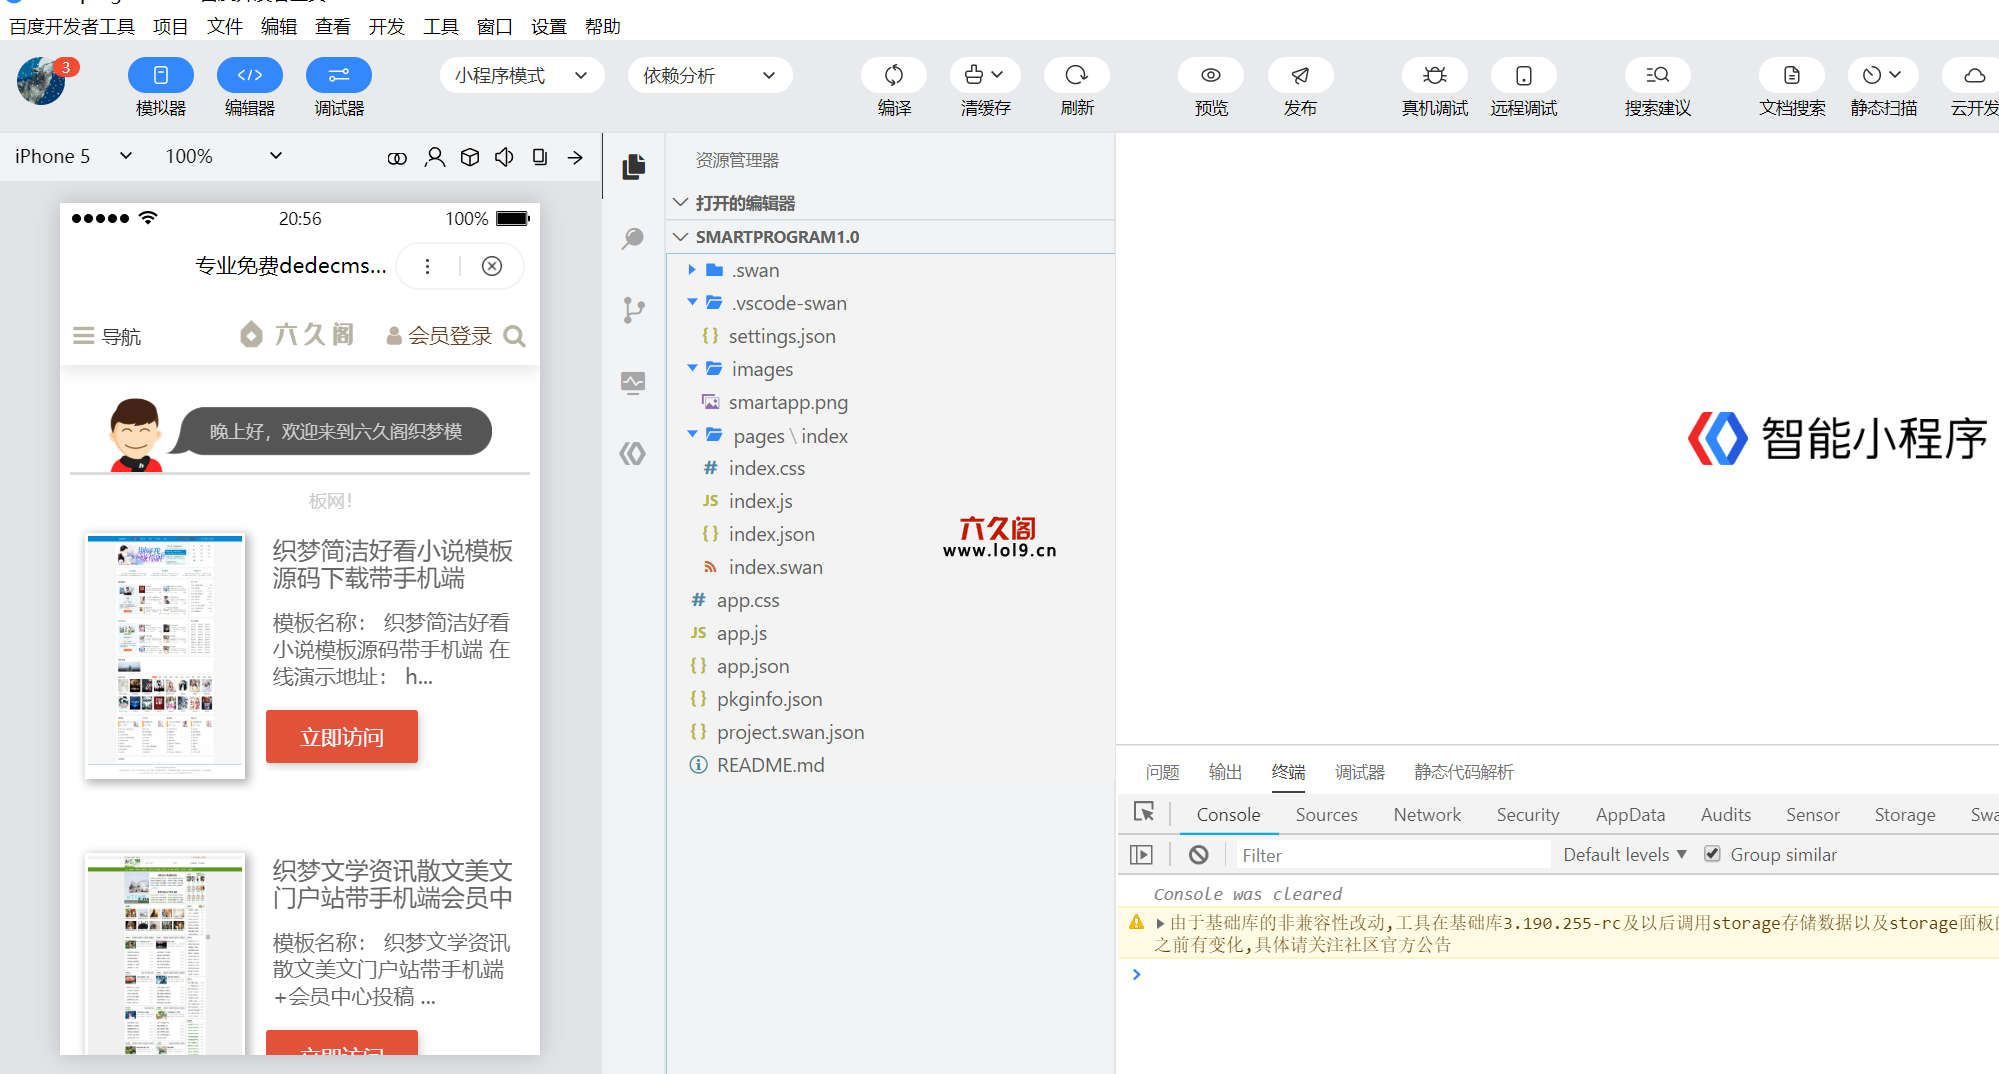The height and width of the screenshot is (1074, 1999).
Task: Open the 导航 hamburger navigation menu
Action: tap(107, 336)
